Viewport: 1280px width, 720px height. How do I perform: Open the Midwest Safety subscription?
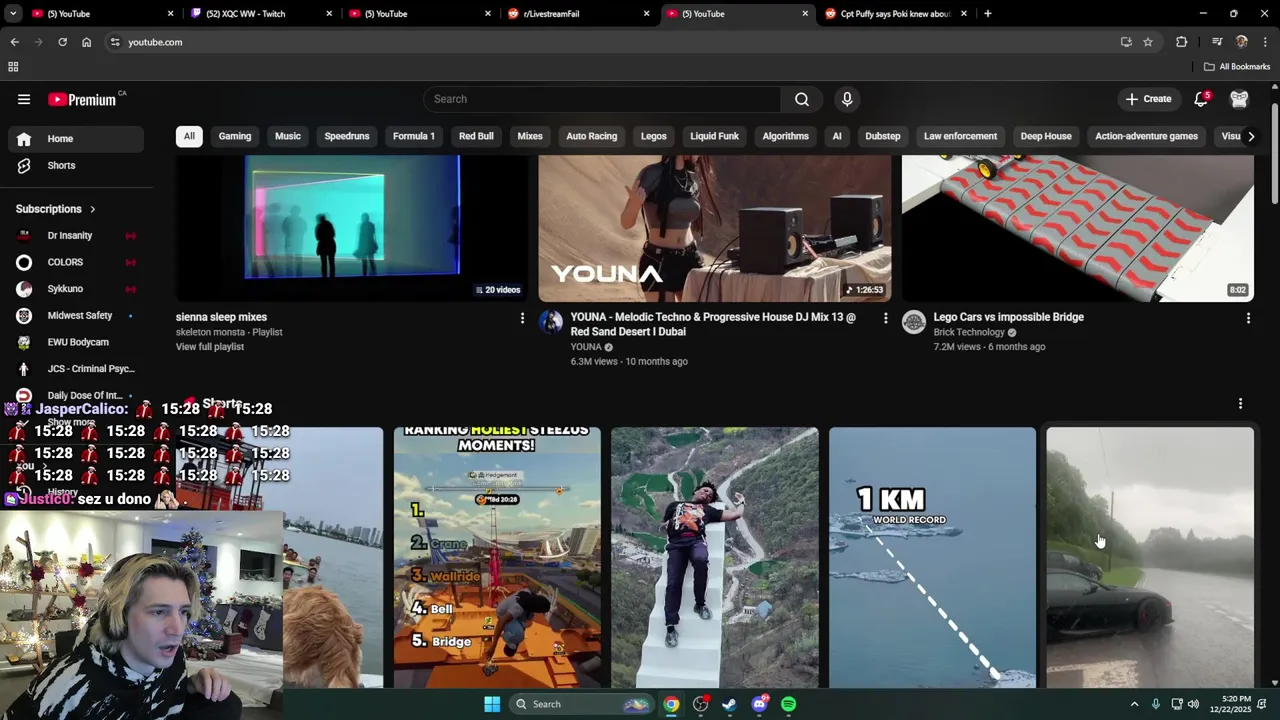point(76,315)
